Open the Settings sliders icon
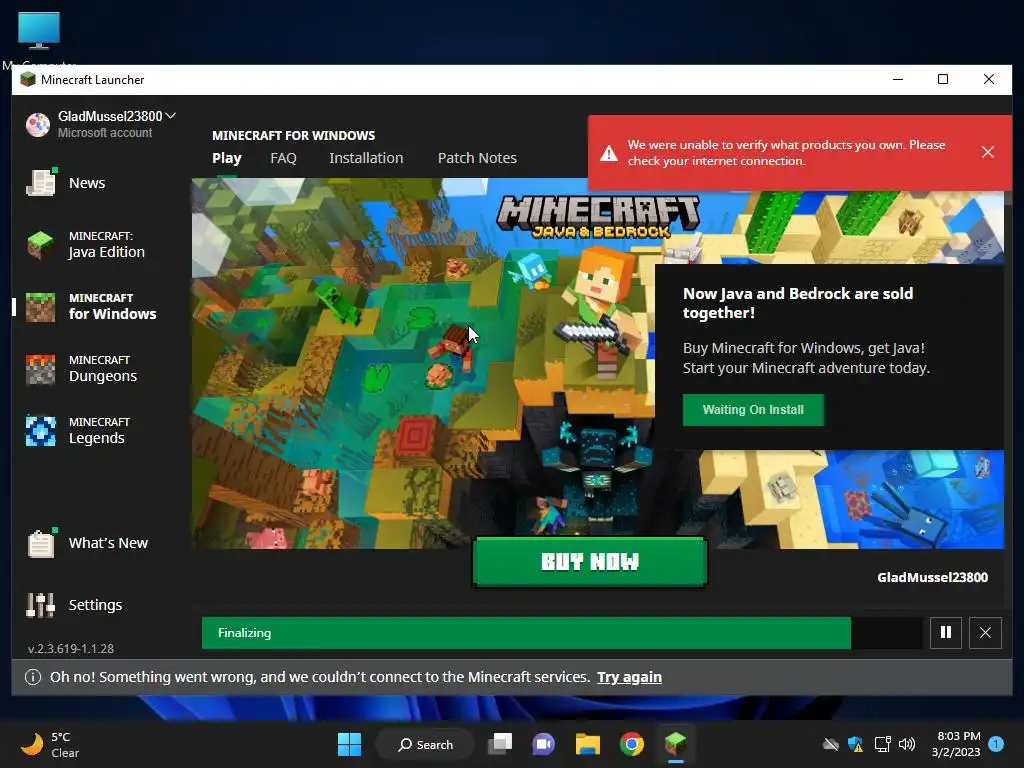Viewport: 1024px width, 768px height. click(40, 605)
